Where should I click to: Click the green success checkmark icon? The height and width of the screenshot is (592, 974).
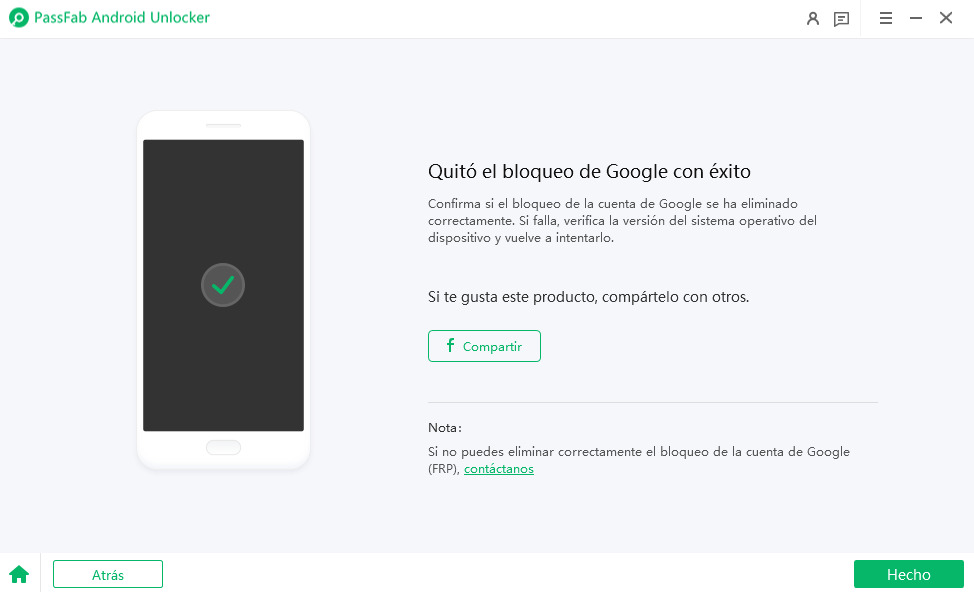click(223, 285)
